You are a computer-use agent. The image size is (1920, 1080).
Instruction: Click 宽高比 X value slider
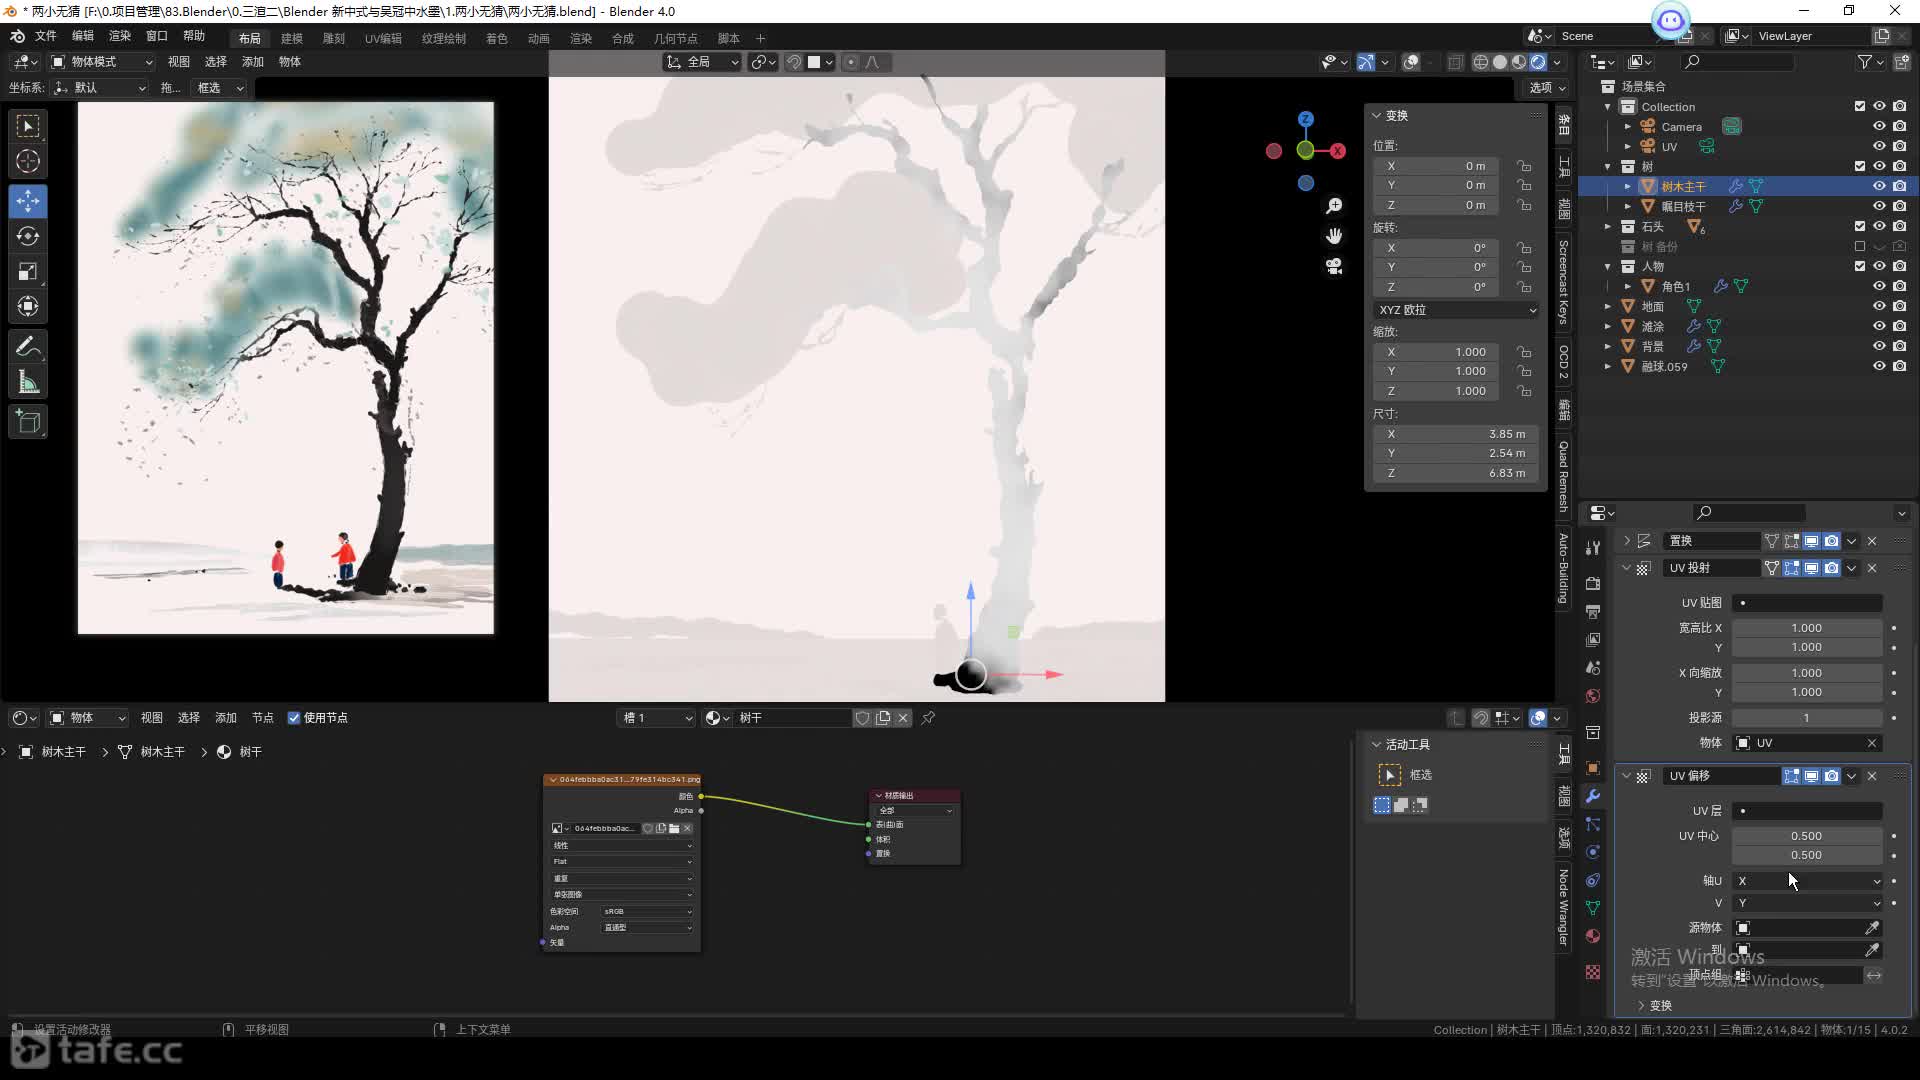[1808, 628]
